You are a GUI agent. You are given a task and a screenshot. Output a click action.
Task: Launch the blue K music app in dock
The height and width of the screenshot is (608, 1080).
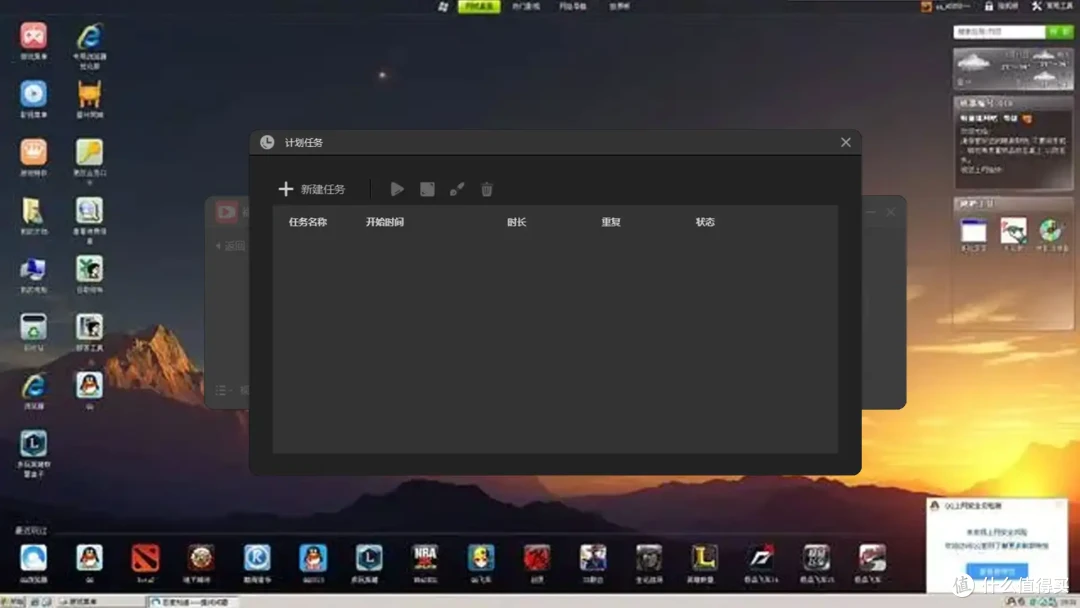tap(257, 558)
